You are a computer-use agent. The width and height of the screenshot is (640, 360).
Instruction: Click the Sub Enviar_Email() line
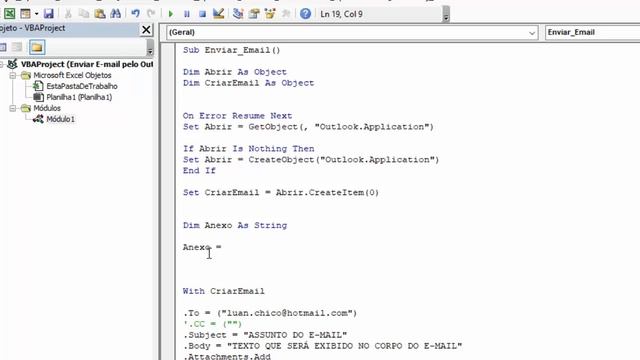pos(231,50)
